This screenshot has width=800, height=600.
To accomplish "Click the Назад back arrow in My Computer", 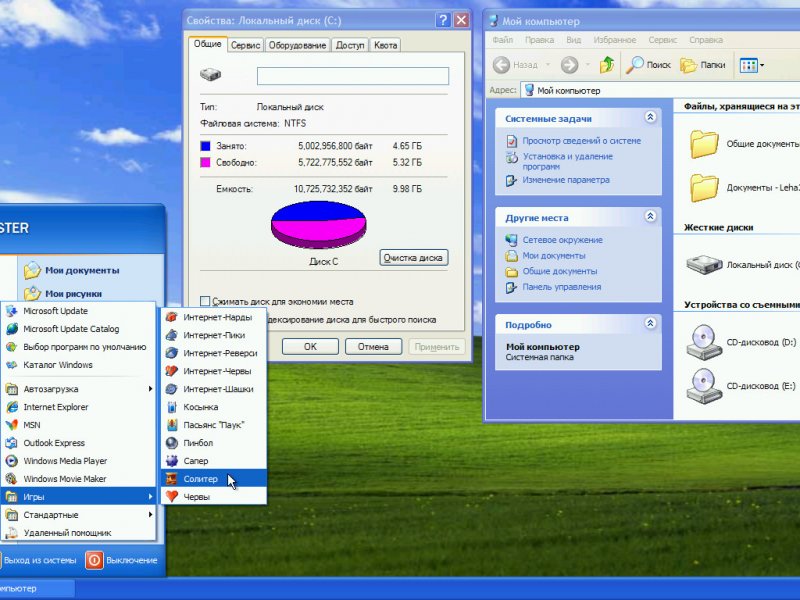I will pyautogui.click(x=502, y=65).
